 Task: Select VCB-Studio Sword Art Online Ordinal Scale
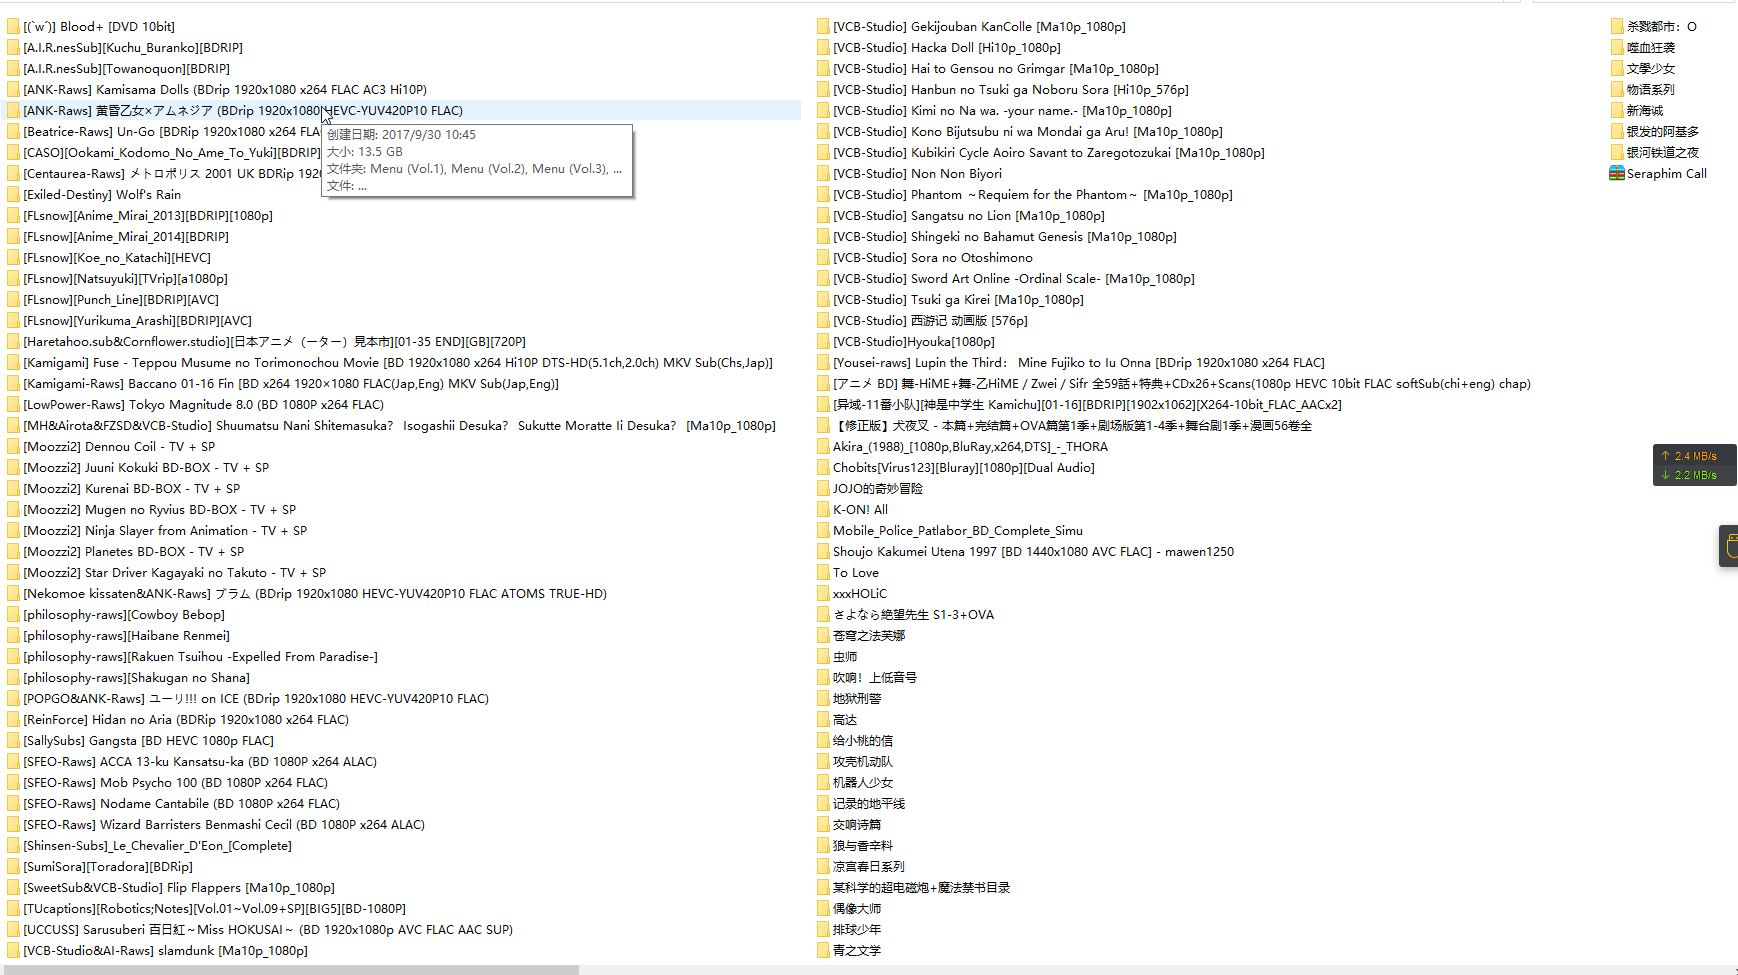[x=1014, y=279]
